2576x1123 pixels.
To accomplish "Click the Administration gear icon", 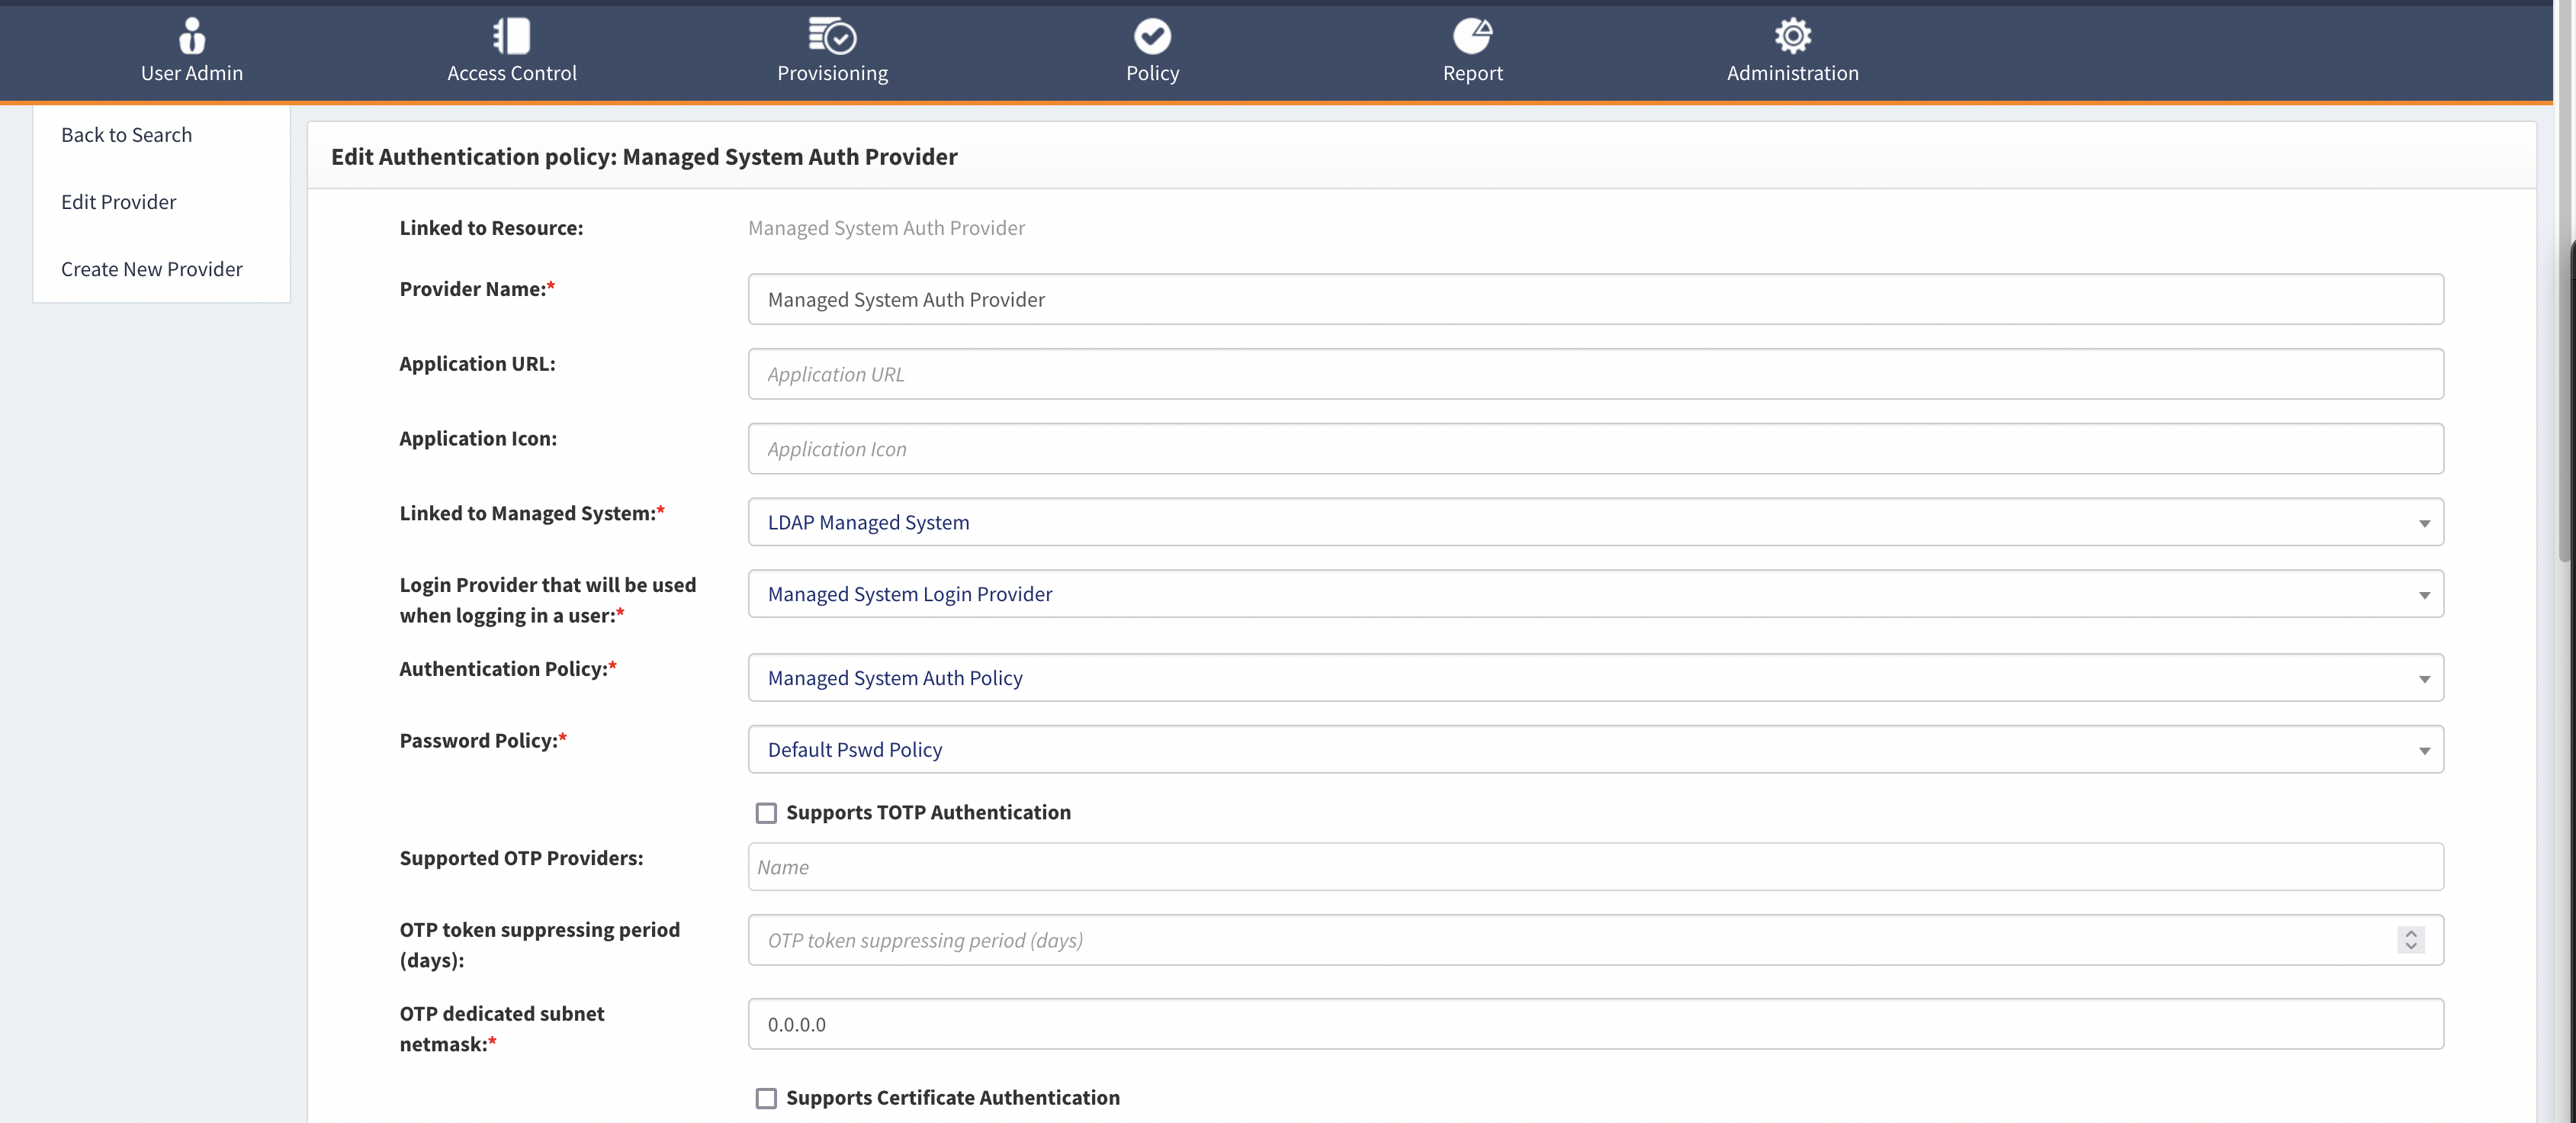I will (1792, 36).
